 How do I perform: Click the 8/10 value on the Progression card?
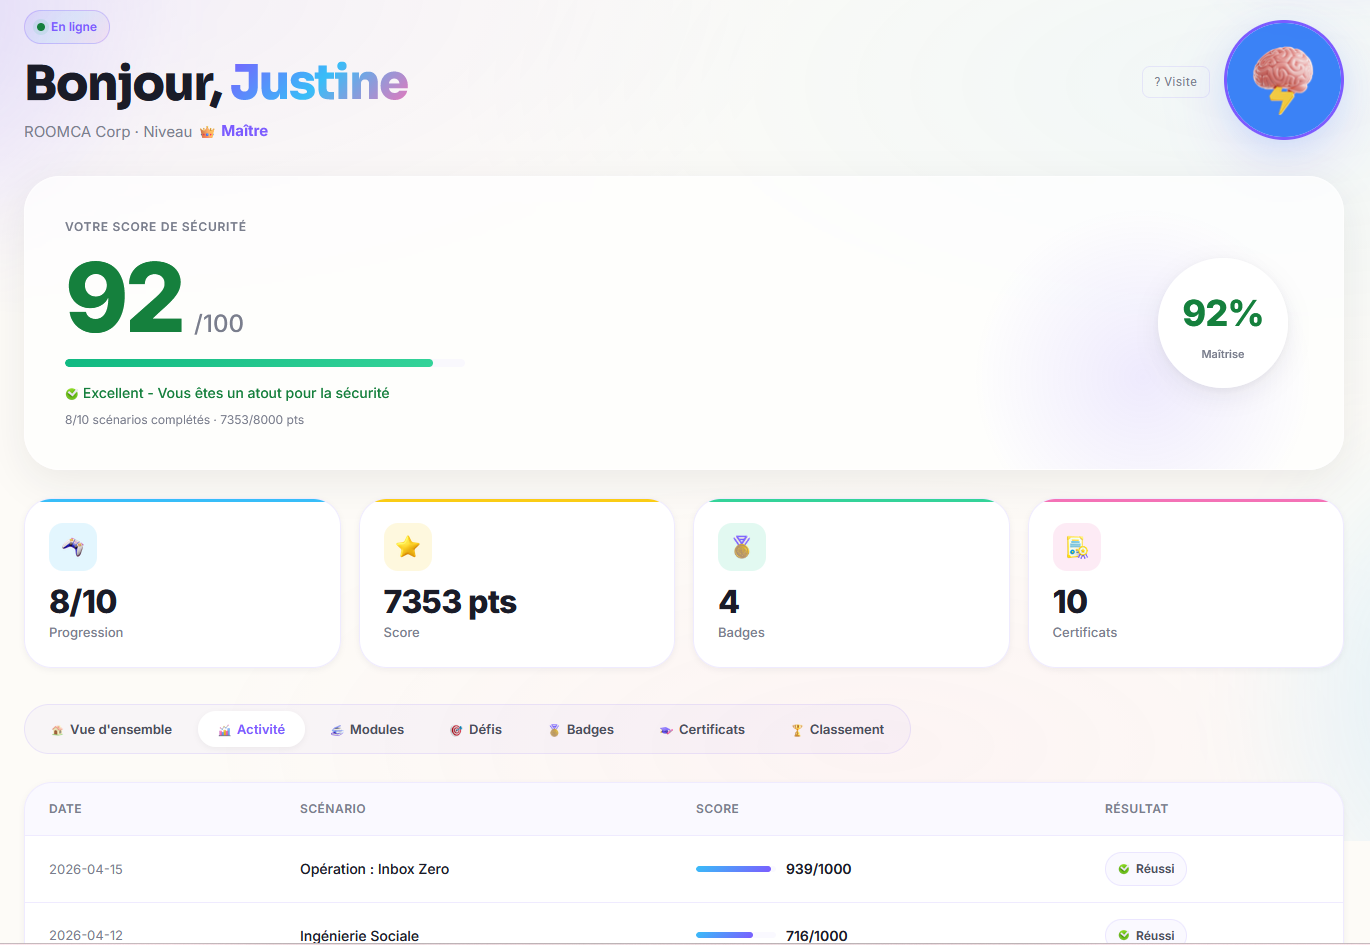[x=83, y=601]
